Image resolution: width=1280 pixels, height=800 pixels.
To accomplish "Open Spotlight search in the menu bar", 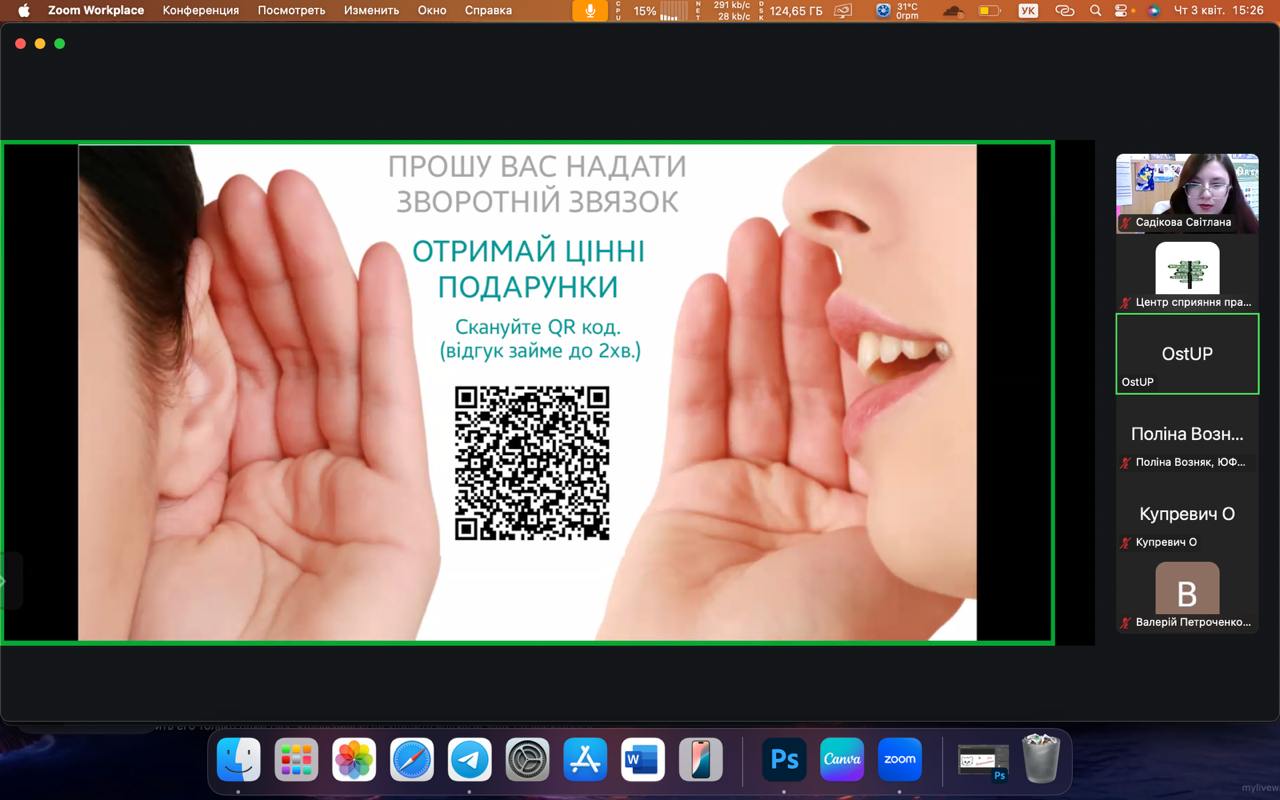I will pos(1096,11).
